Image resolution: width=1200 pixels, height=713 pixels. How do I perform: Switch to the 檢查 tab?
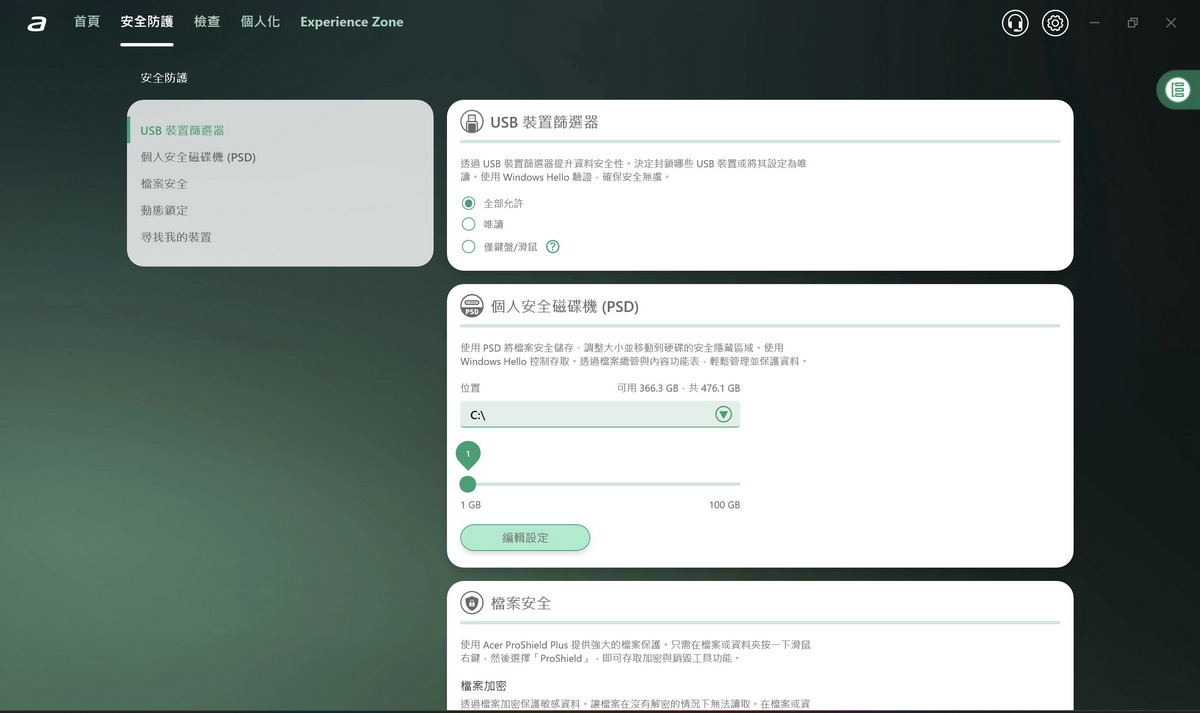[x=207, y=22]
